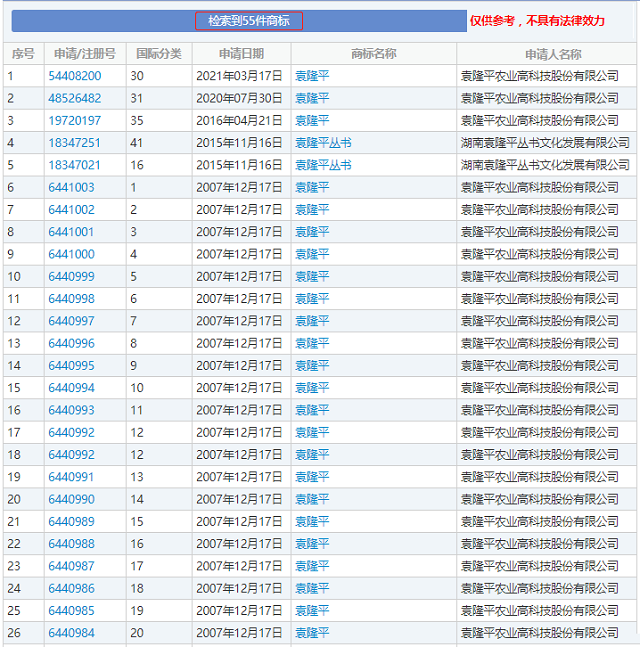Open 6440992 link in row 18
Image resolution: width=640 pixels, height=647 pixels.
[71, 455]
